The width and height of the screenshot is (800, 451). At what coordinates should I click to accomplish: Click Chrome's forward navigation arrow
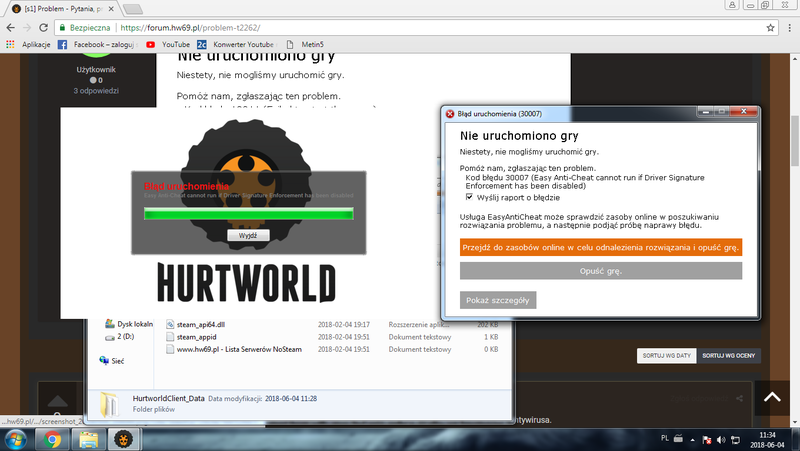[27, 28]
